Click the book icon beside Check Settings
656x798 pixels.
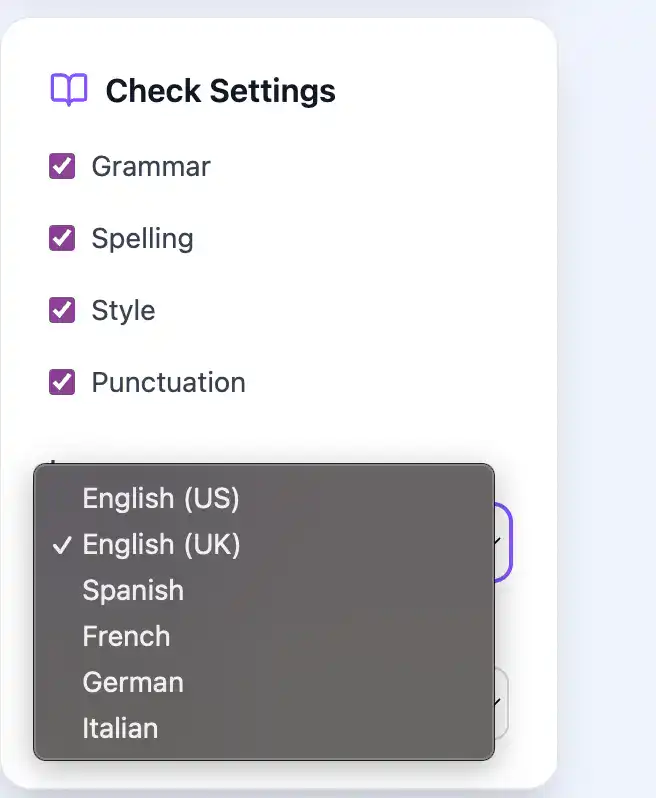pos(69,90)
